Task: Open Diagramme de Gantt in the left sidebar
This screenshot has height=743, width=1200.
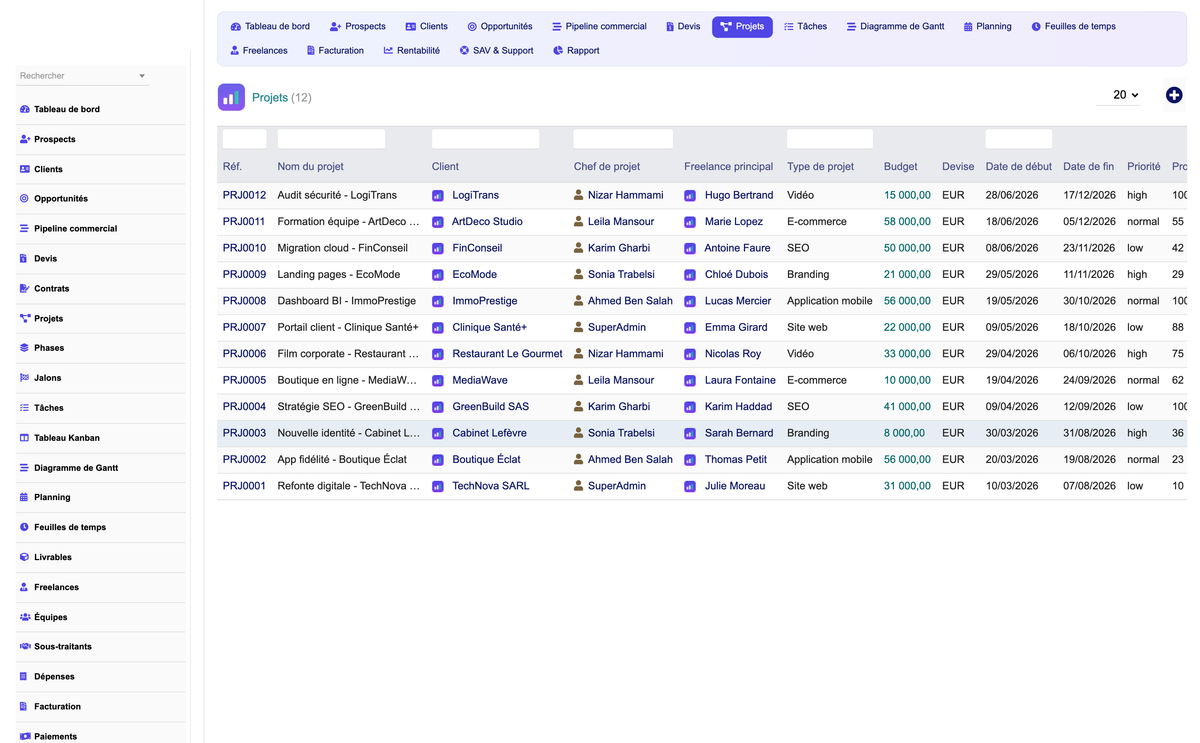Action: 76,468
